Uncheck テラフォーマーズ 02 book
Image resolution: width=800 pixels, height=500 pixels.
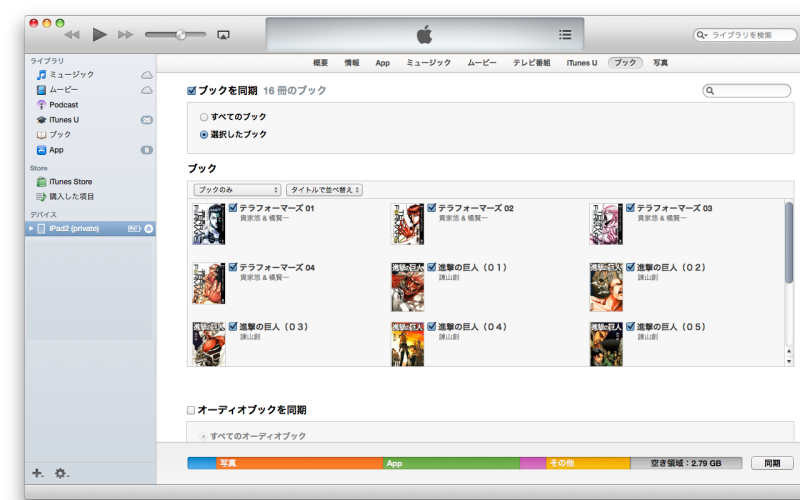[x=432, y=208]
